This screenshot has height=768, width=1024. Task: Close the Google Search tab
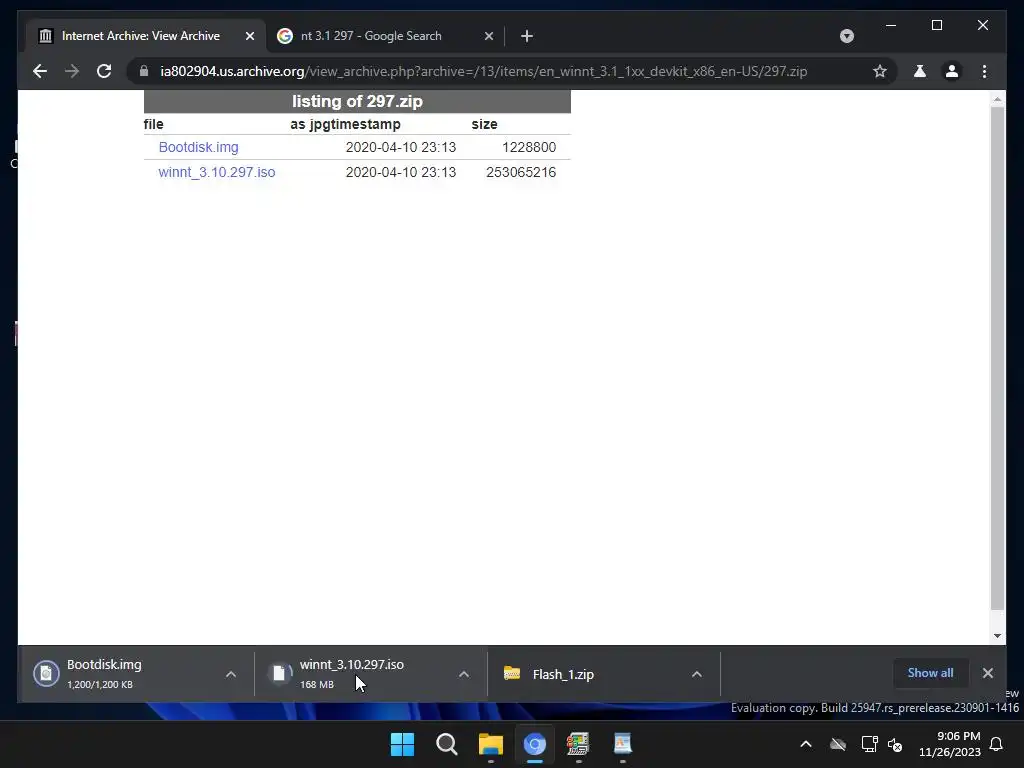[x=488, y=36]
